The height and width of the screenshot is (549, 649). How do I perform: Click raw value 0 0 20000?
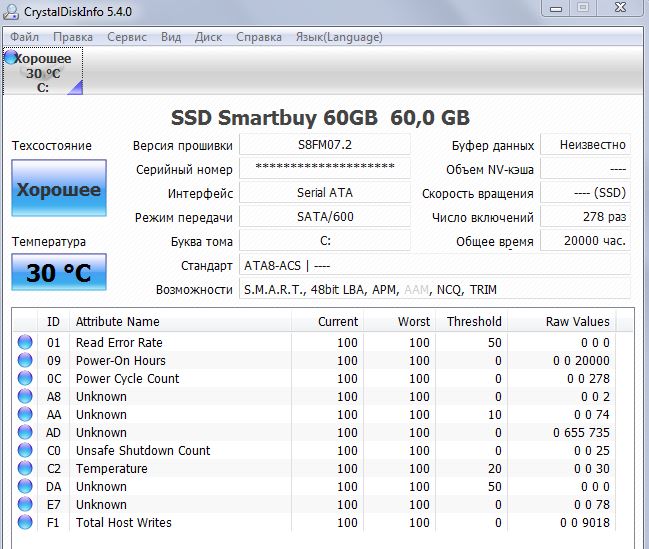(581, 361)
